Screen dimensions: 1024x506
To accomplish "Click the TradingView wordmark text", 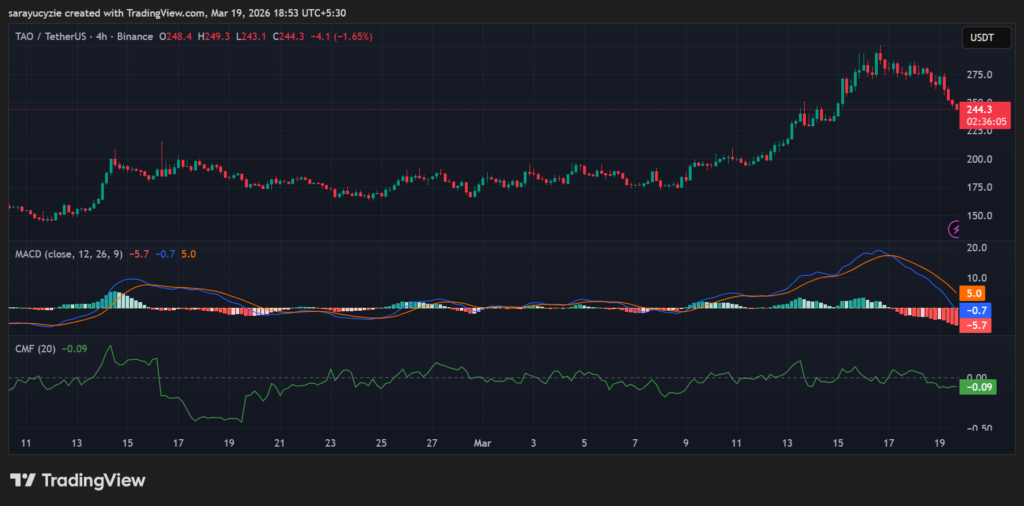I will (93, 481).
